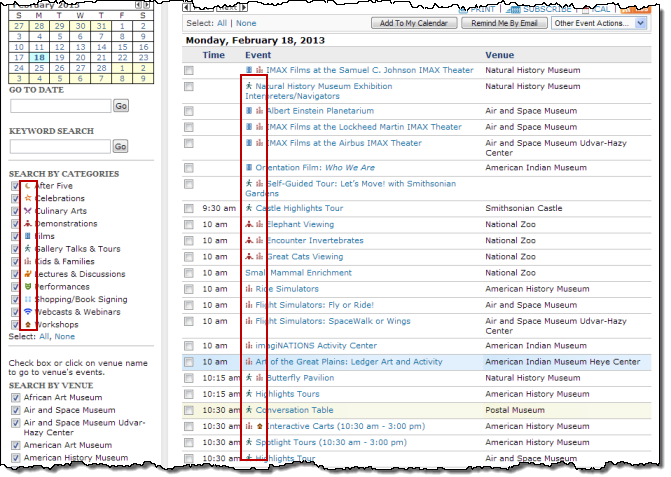Click the Workshops category icon

28,324
